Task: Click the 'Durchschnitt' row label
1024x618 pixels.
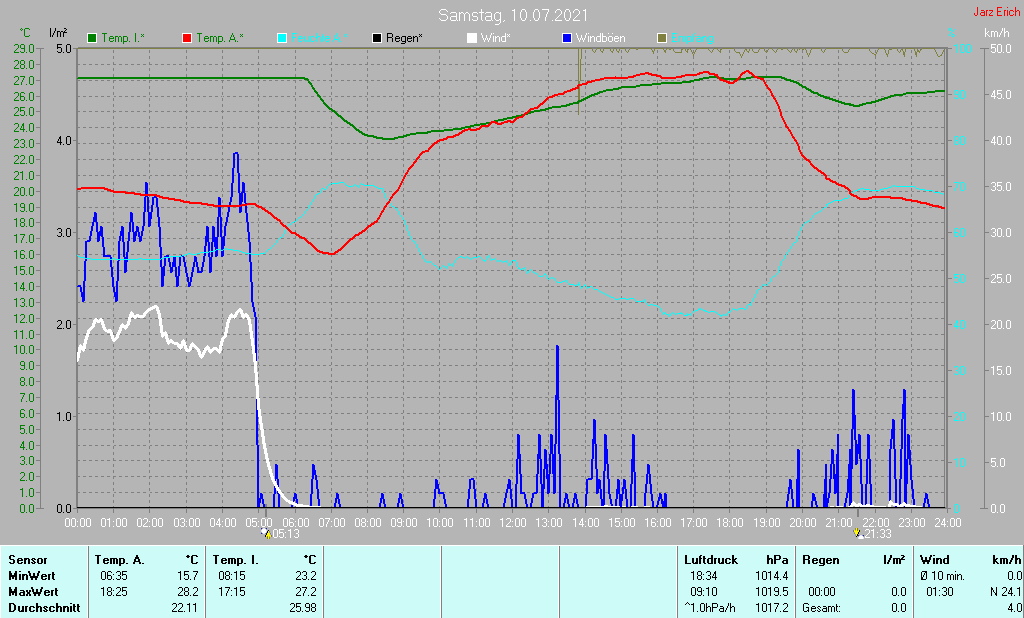Action: (x=44, y=608)
